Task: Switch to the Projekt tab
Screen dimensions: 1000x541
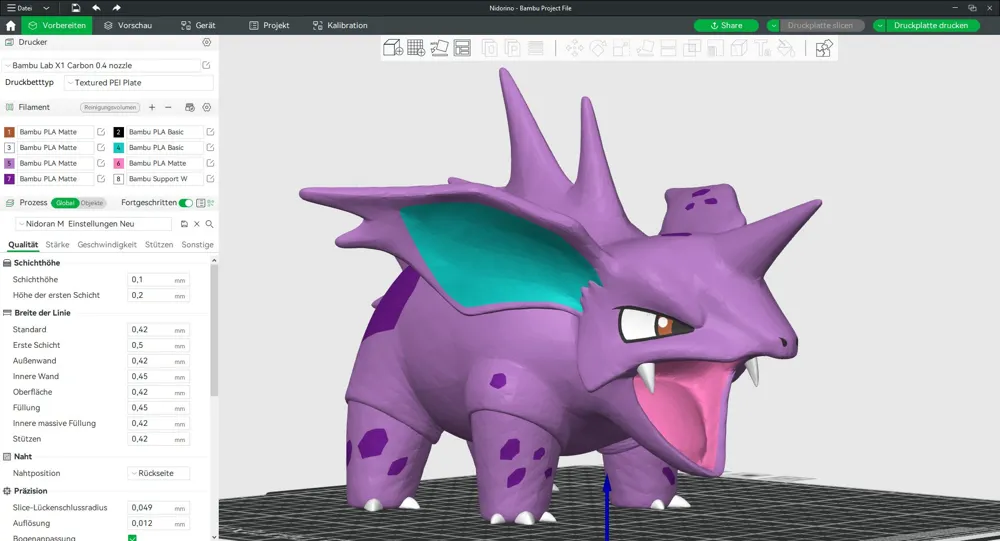Action: 269,26
